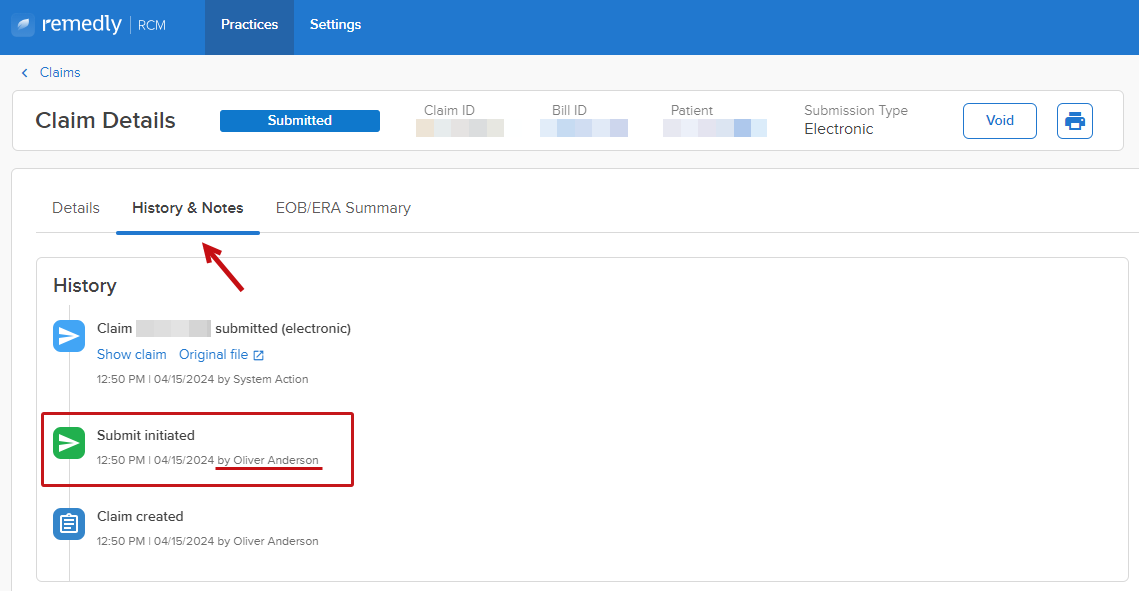
Task: Open the EOB/ERA Summary tab
Action: coord(343,208)
